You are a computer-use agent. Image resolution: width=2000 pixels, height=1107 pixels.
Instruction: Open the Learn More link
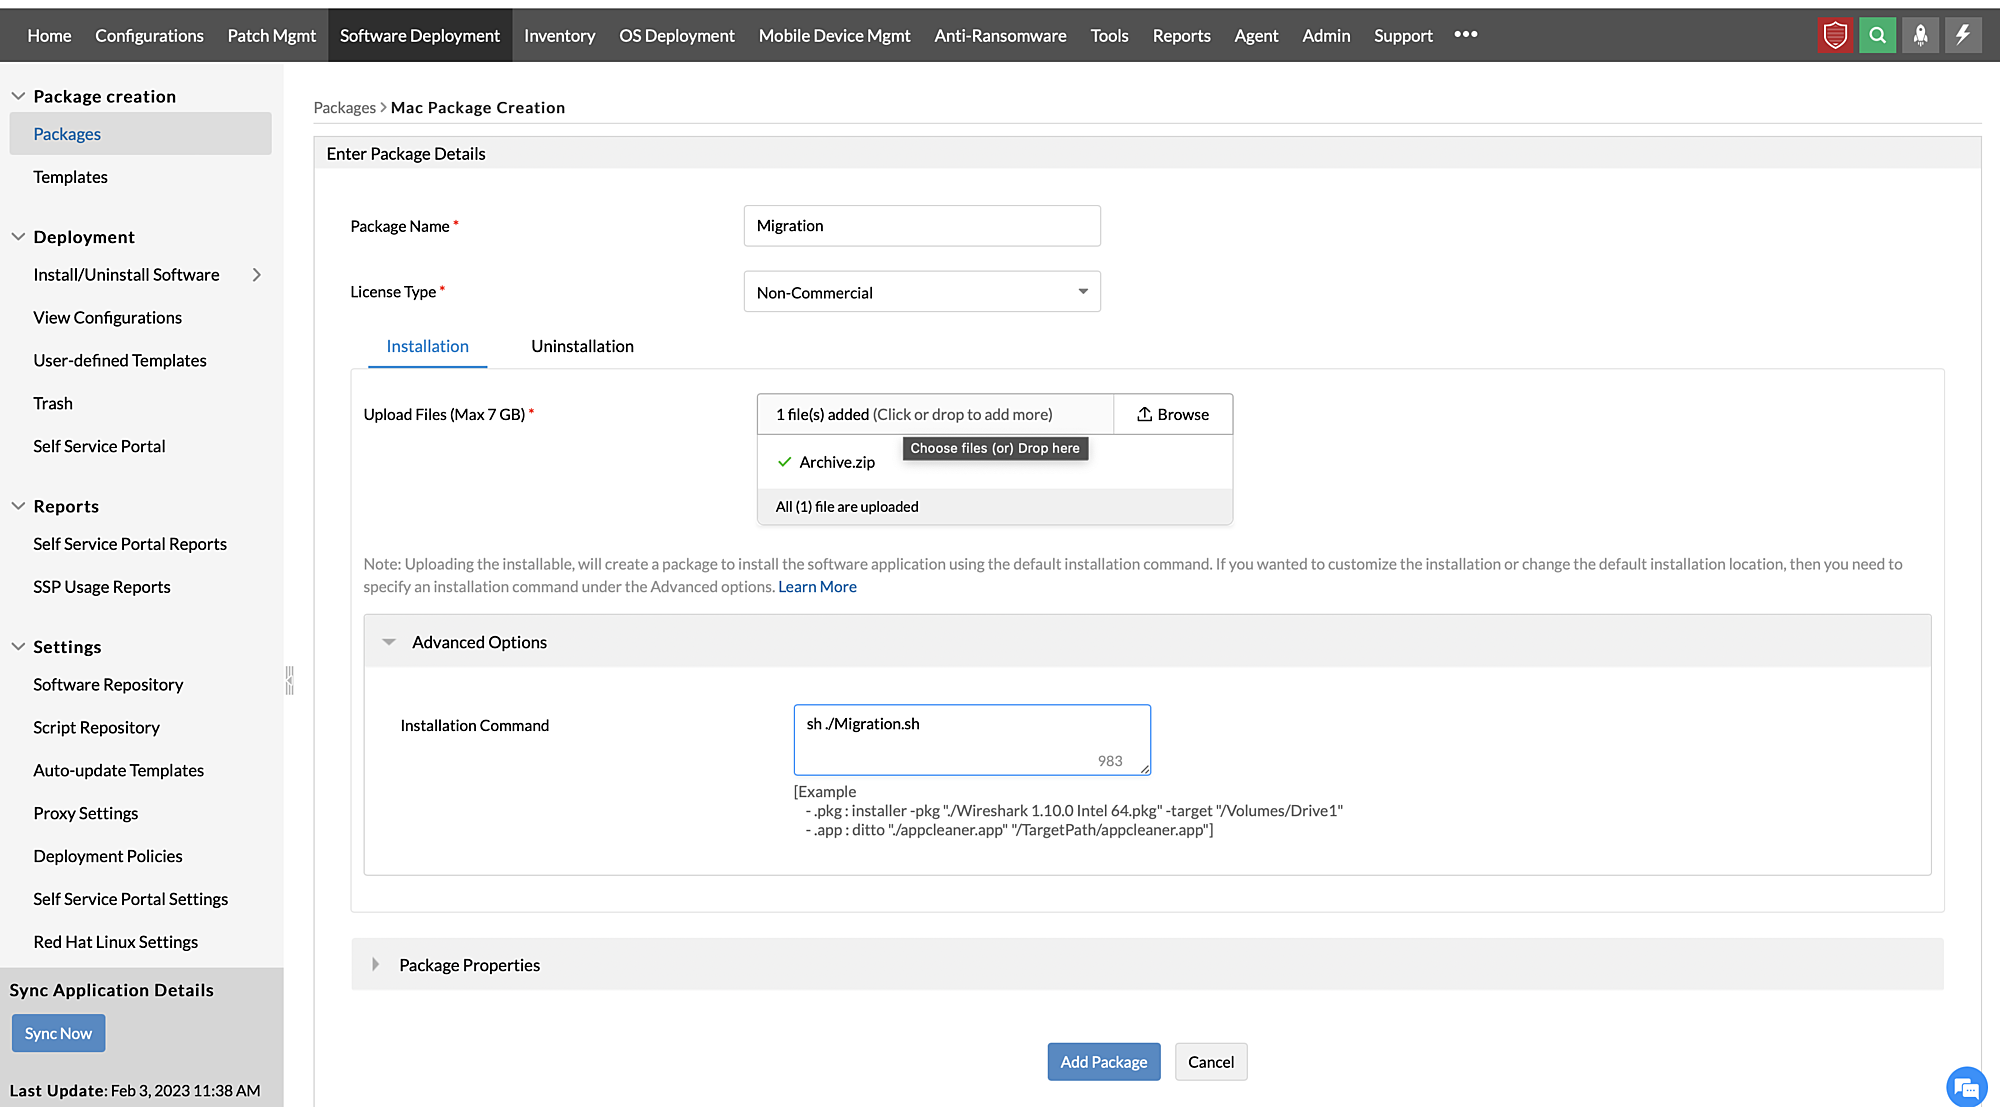click(817, 586)
